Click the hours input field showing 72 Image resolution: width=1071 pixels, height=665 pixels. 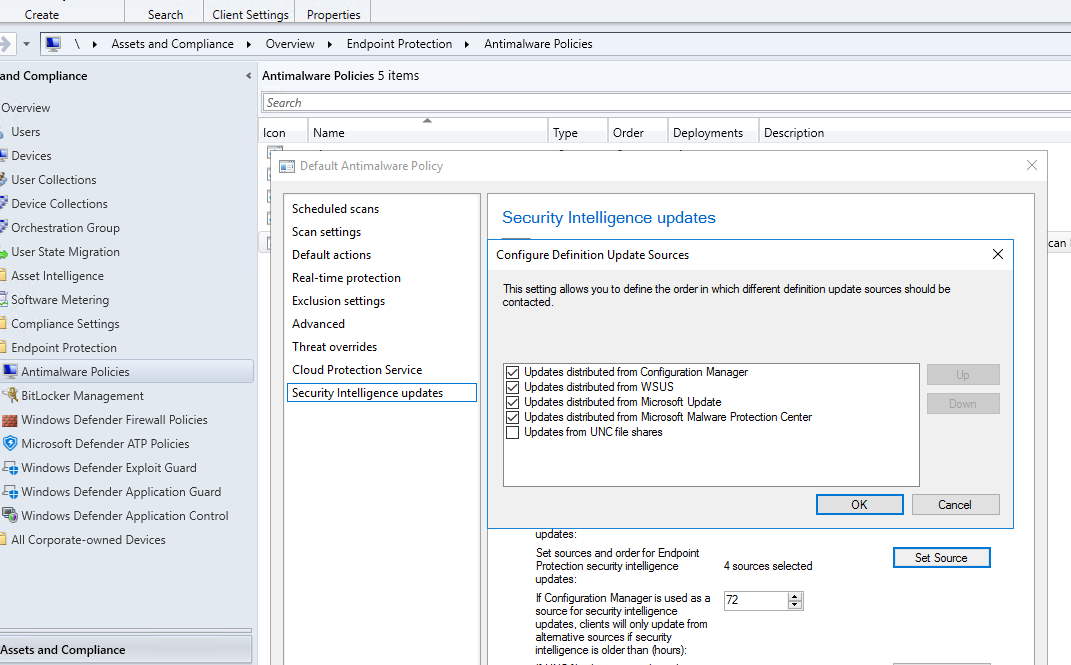tap(755, 600)
